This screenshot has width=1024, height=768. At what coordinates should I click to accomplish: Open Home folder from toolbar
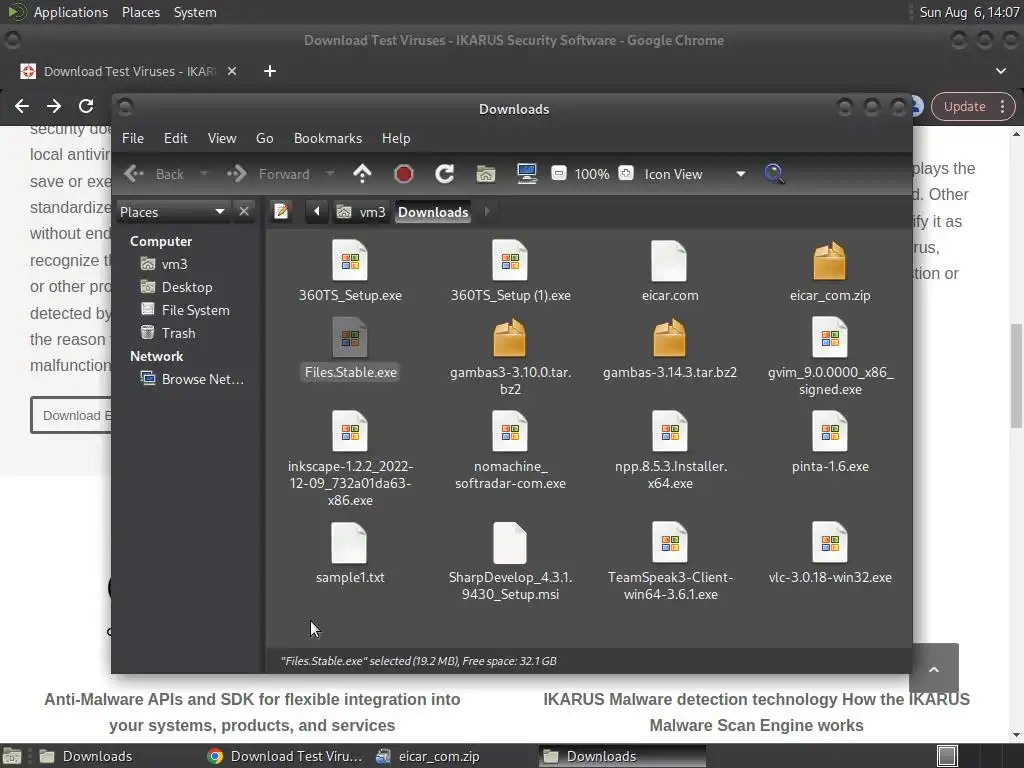[485, 174]
